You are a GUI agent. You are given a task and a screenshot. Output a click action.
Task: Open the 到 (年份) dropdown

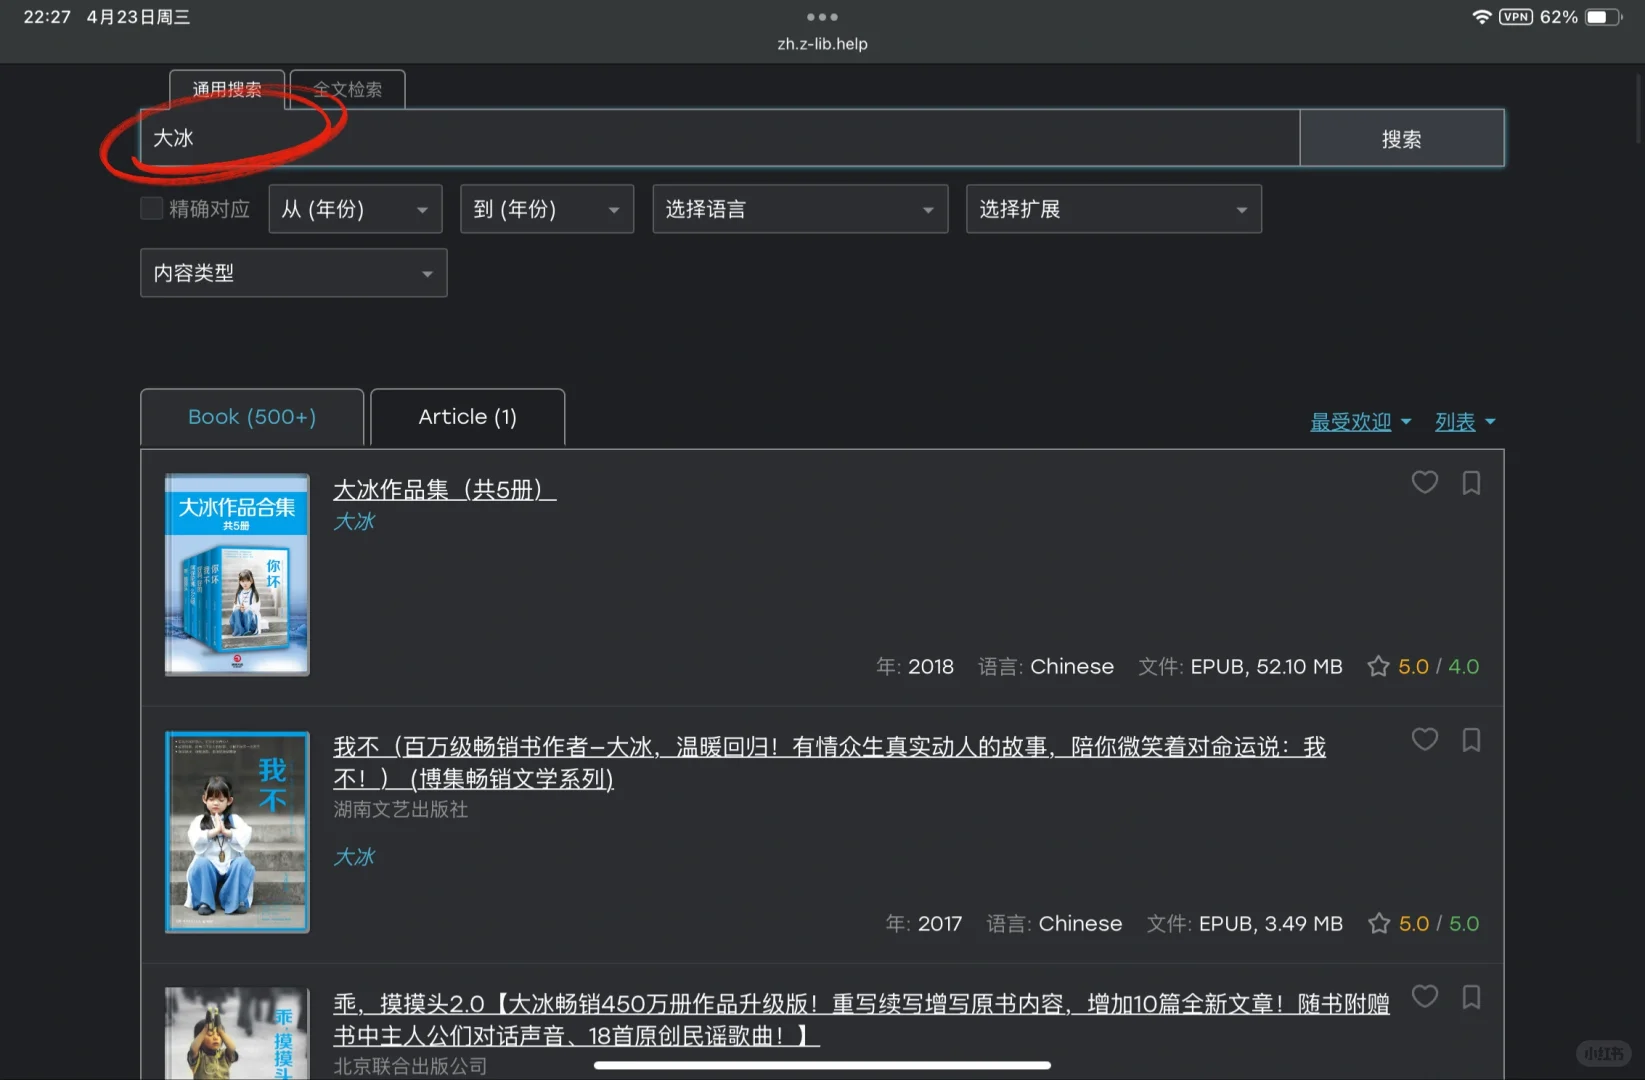(547, 209)
